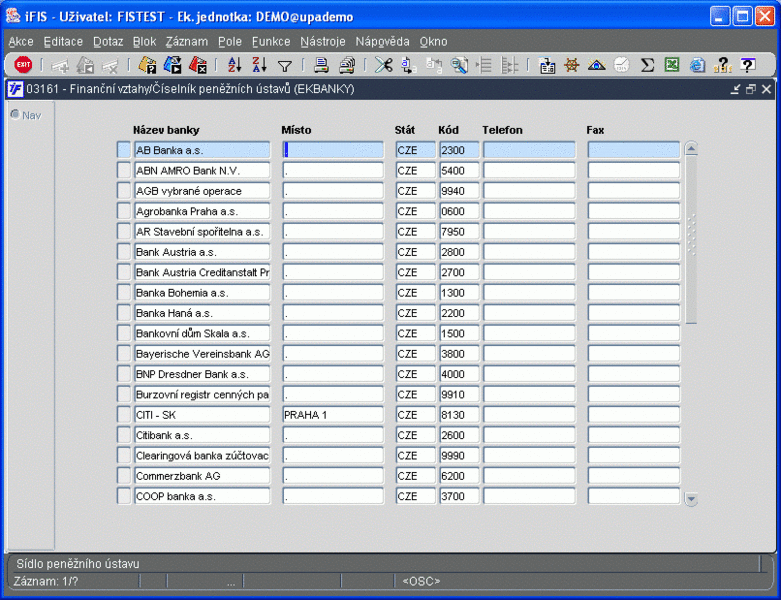Viewport: 781px width, 600px height.
Task: Tick the selector box for AB Banka a.s.
Action: [124, 150]
